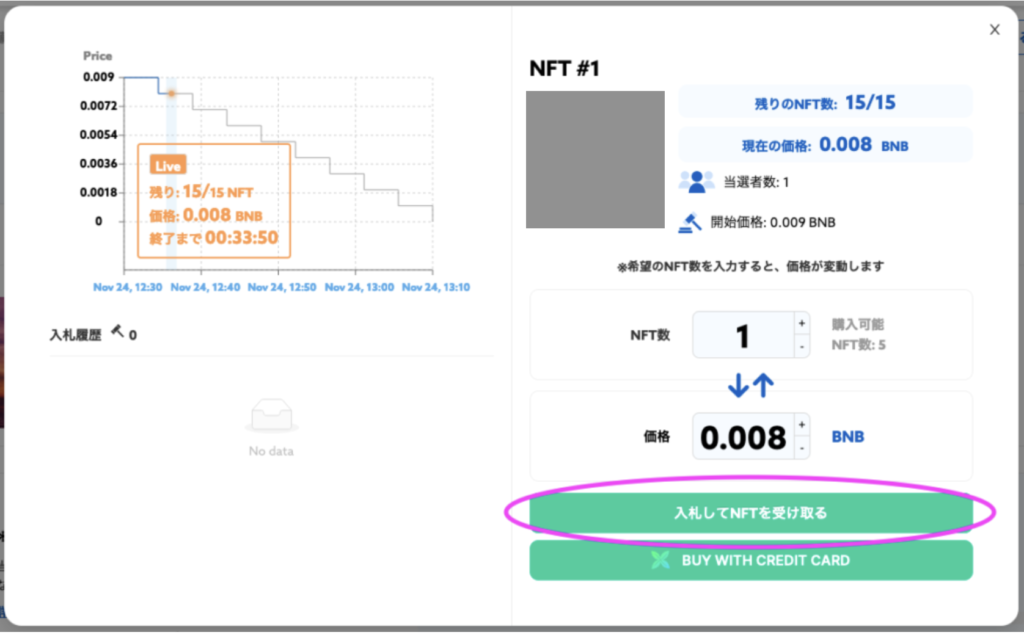Click the Price axis title on chart

tap(97, 56)
